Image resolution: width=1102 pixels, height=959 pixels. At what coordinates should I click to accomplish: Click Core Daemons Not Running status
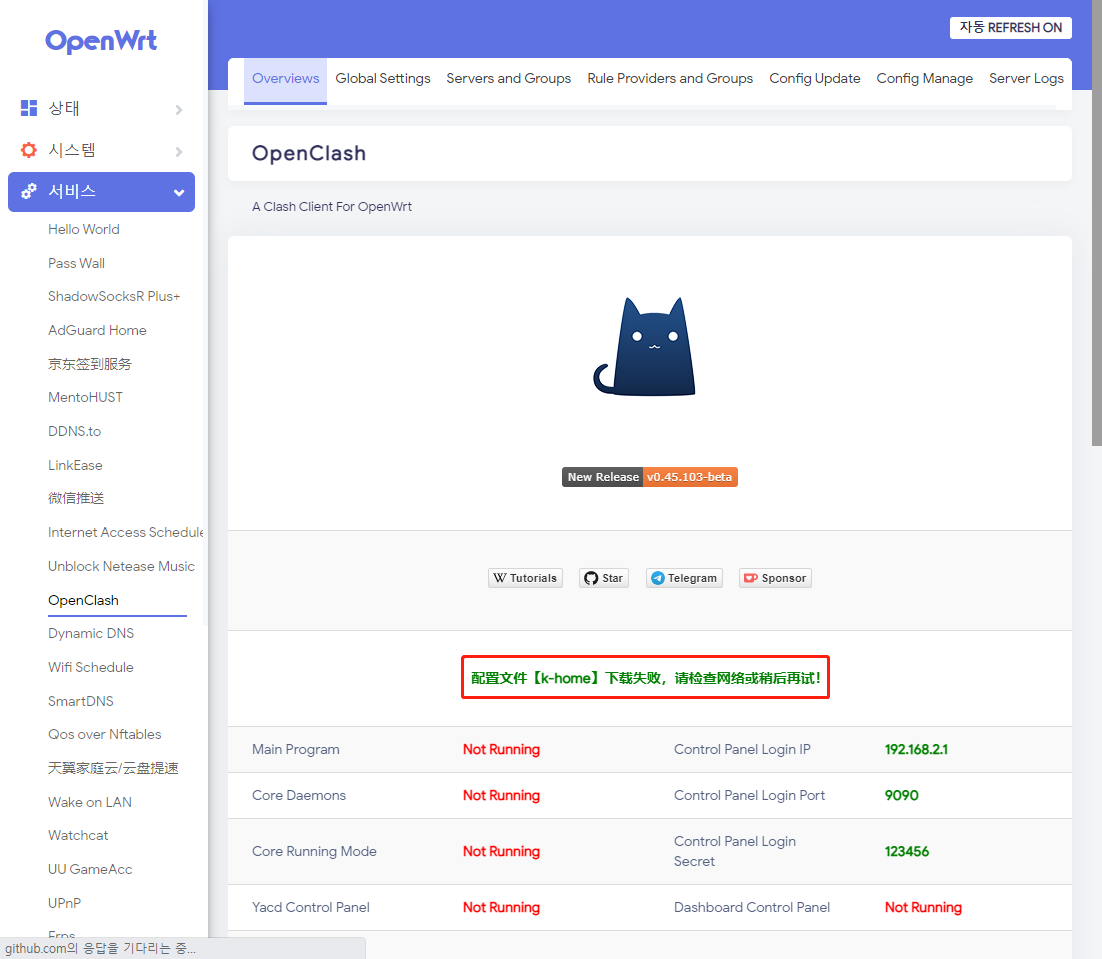(x=501, y=795)
